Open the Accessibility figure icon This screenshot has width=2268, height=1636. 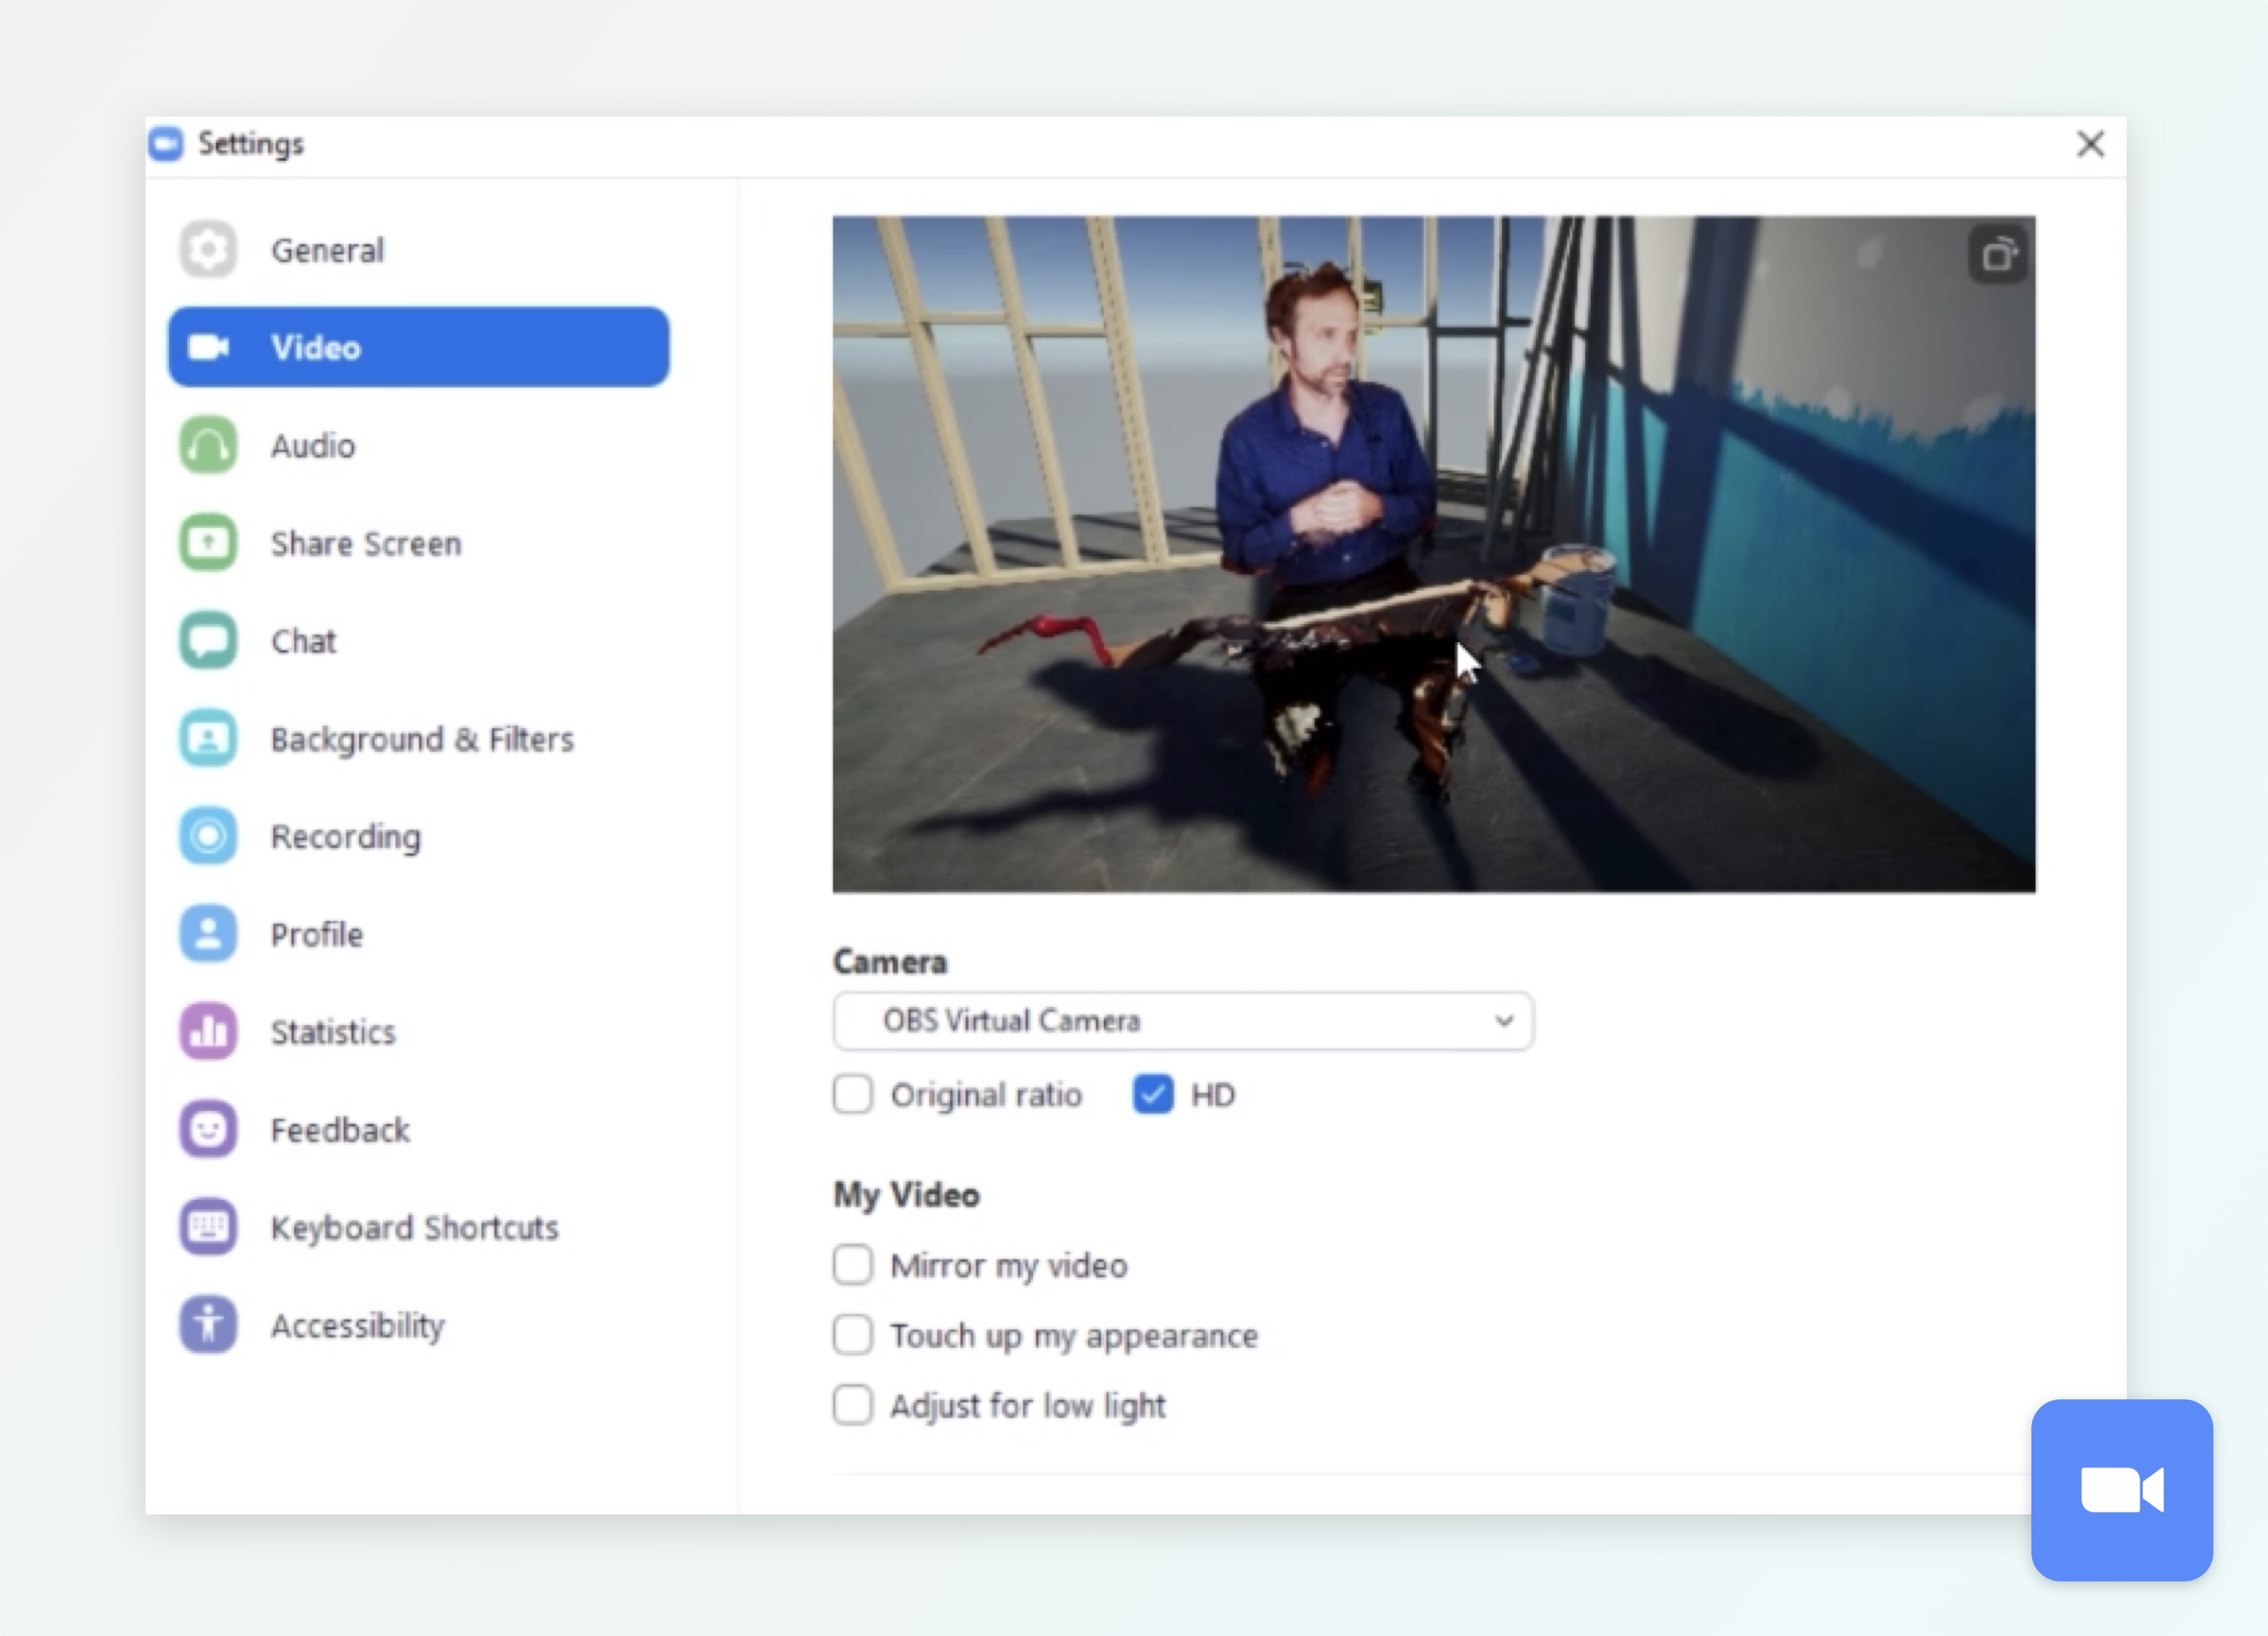(208, 1325)
